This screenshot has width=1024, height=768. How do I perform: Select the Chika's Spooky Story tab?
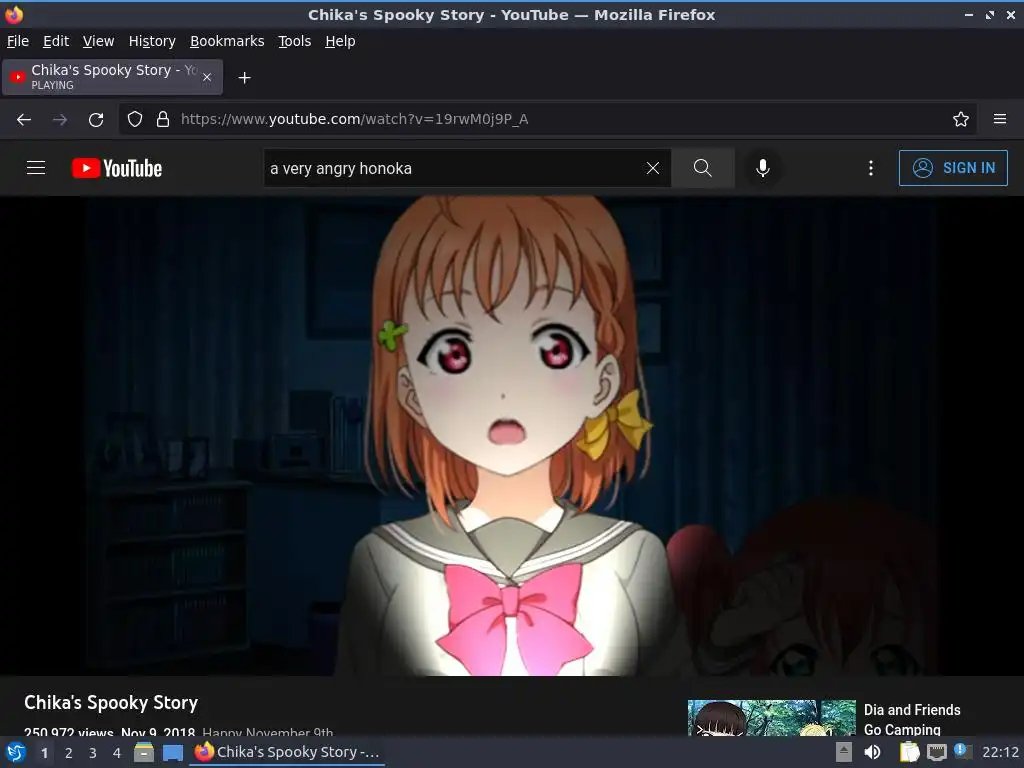112,77
